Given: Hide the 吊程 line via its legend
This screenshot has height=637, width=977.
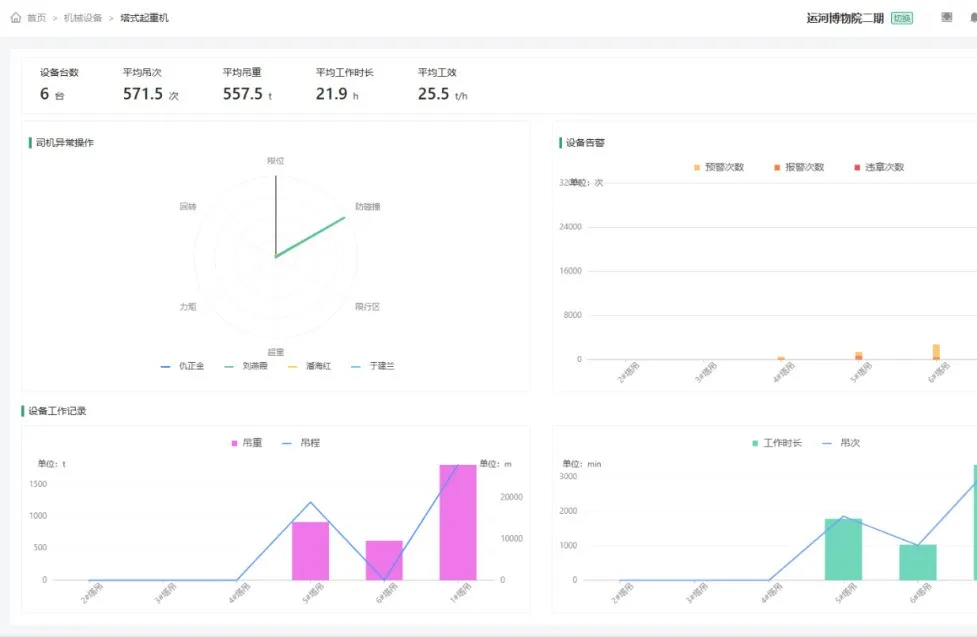Looking at the screenshot, I should [301, 443].
